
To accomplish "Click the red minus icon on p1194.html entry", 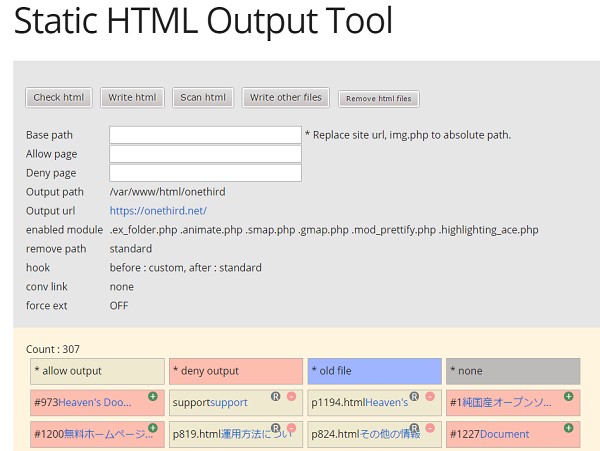I will click(x=429, y=396).
